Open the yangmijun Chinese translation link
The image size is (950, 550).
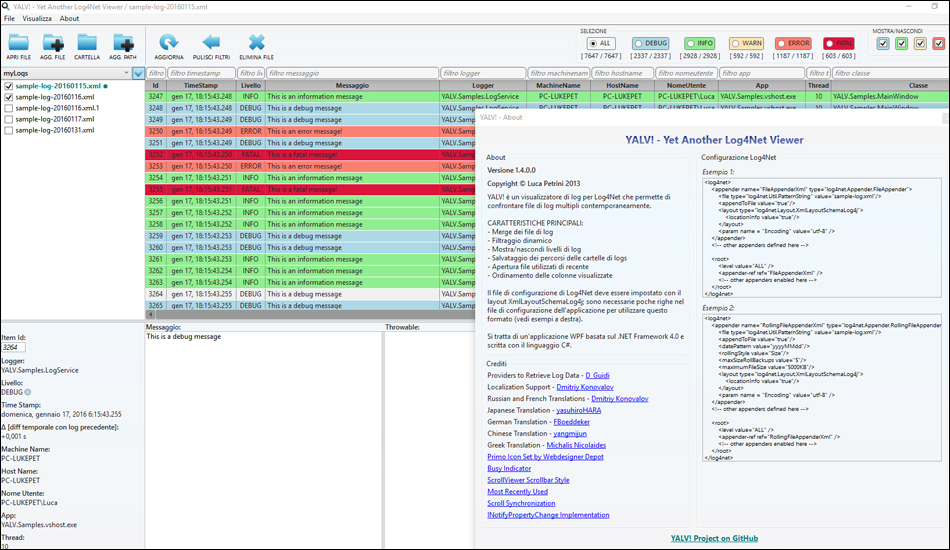[x=570, y=434]
